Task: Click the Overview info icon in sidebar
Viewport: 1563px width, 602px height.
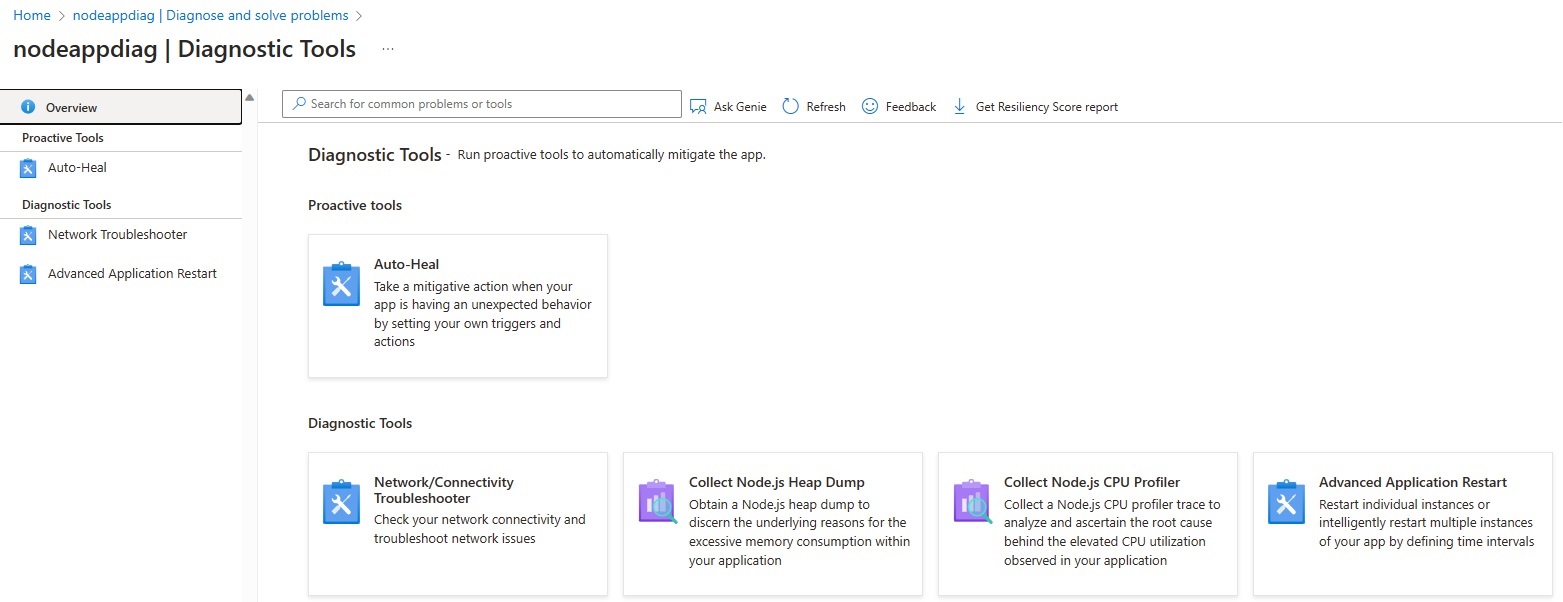Action: tap(29, 108)
